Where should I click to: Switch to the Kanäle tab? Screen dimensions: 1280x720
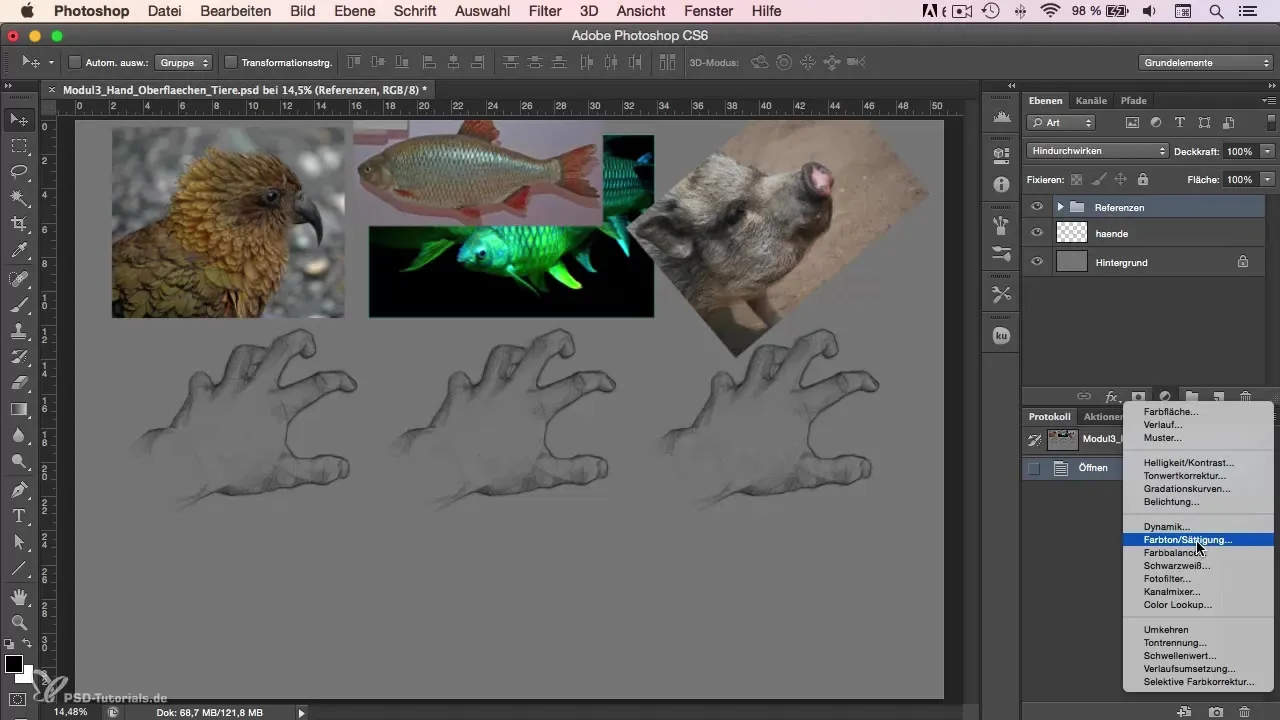click(x=1090, y=100)
